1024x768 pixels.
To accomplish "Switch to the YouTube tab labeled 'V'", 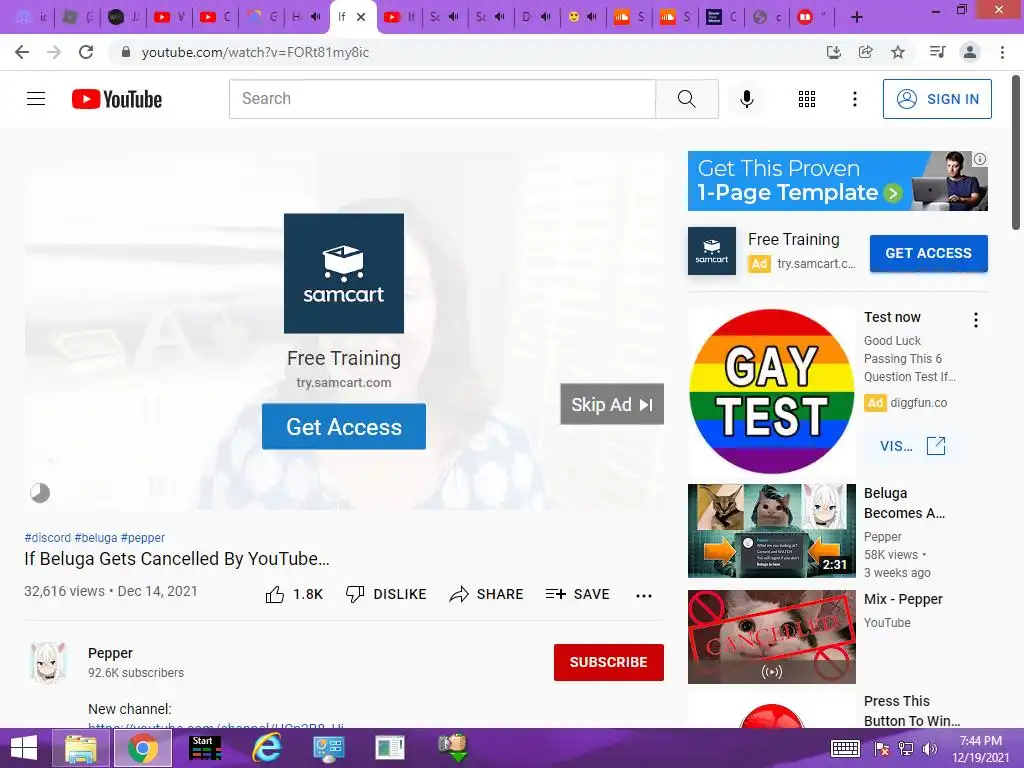I will click(x=170, y=17).
